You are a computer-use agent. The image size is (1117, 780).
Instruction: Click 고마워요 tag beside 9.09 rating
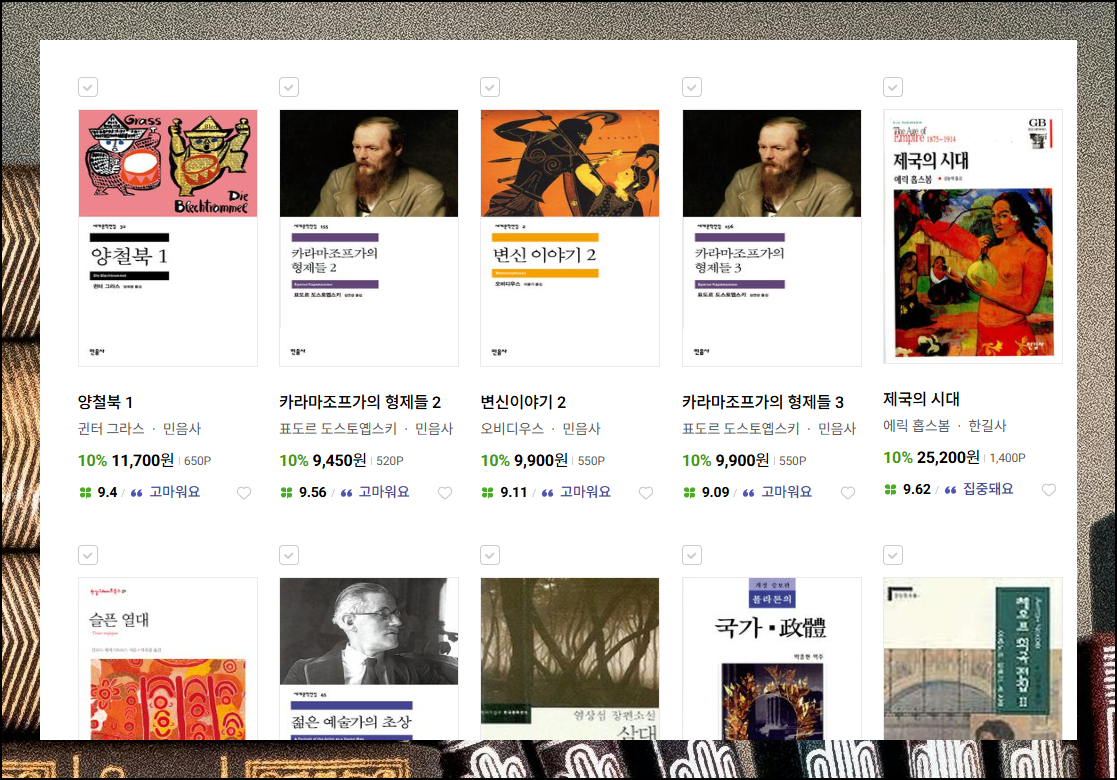click(x=786, y=492)
